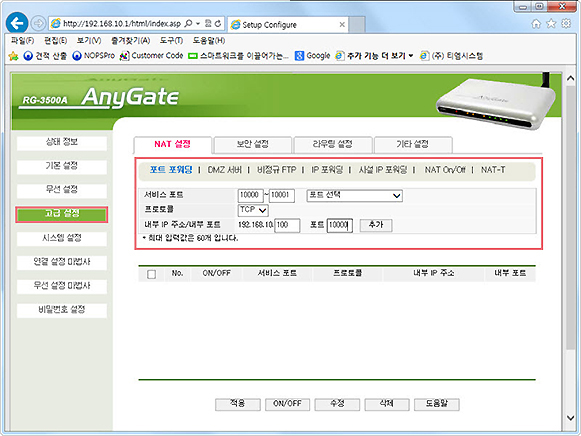Click the 적용 button
The image size is (581, 436).
(238, 404)
